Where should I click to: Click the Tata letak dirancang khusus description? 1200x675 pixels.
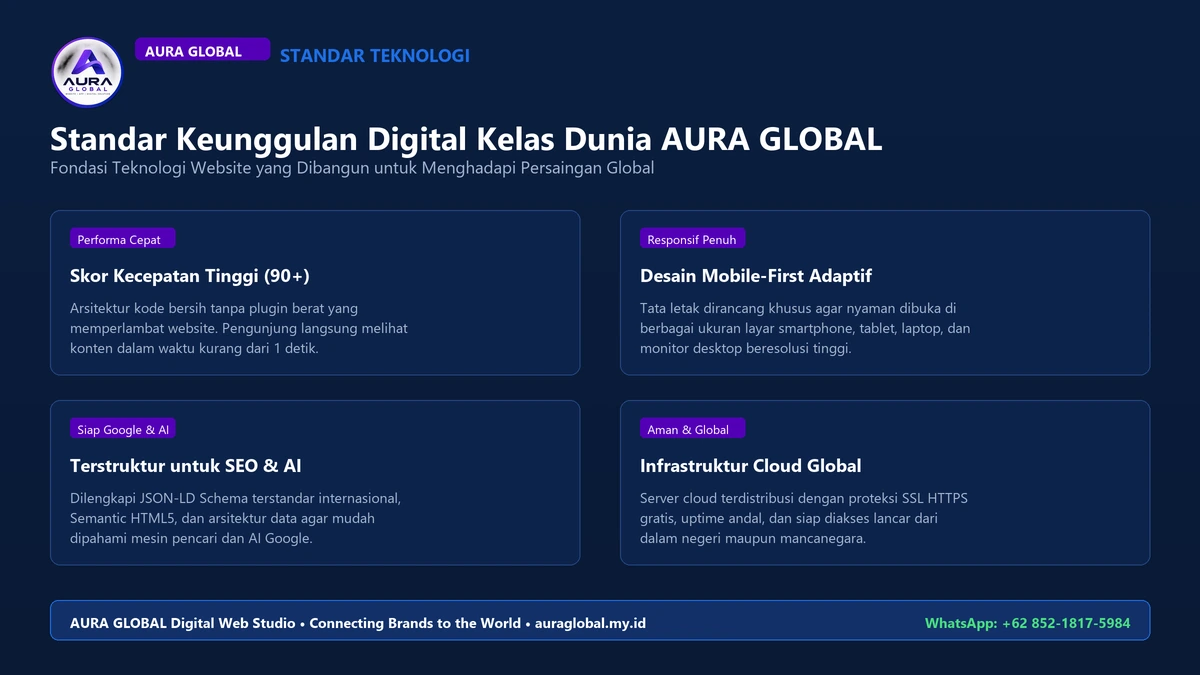(x=805, y=328)
